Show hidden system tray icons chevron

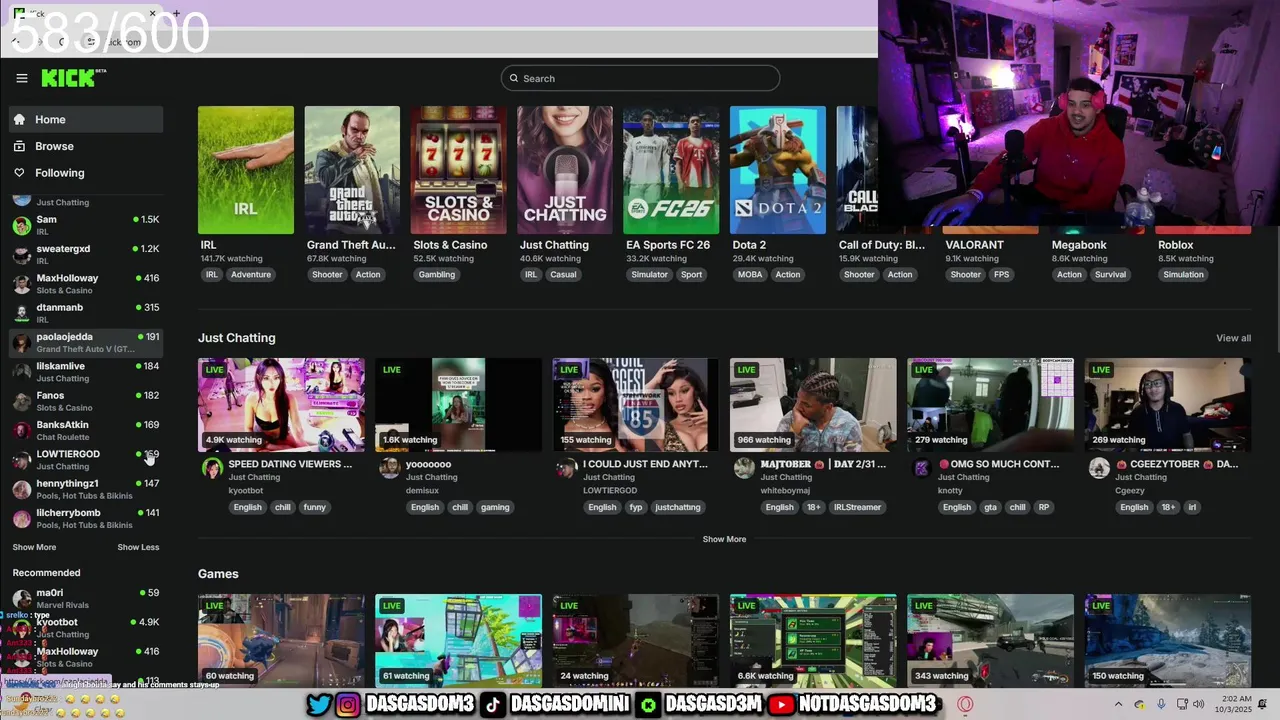[x=1118, y=704]
